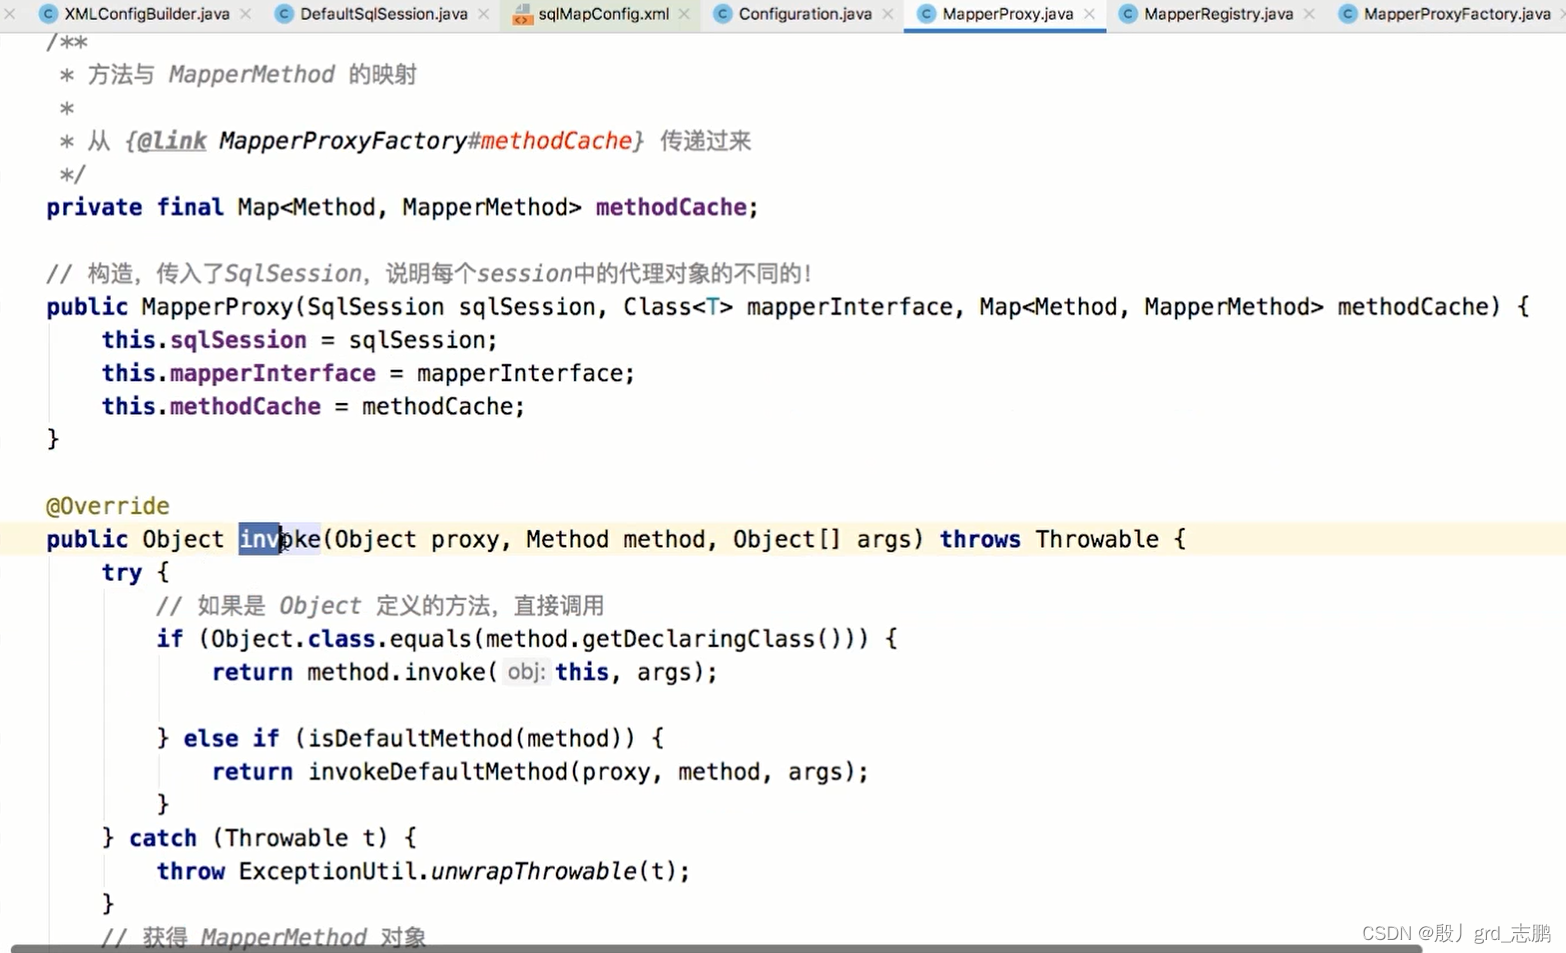Open the DefaultSqlSession.java tab
1566x953 pixels.
(383, 14)
